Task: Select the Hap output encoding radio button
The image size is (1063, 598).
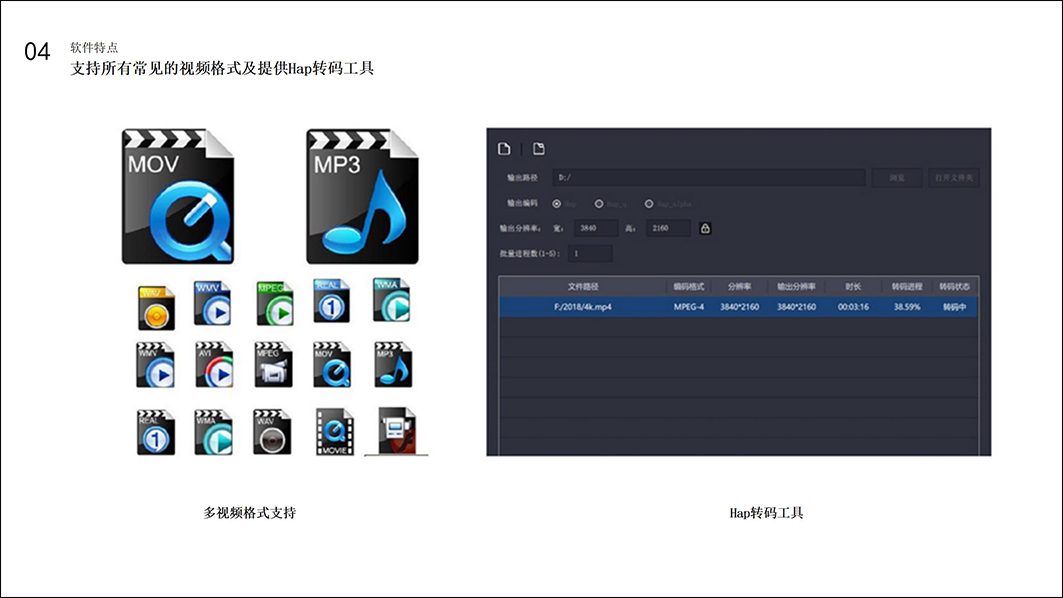Action: point(556,203)
